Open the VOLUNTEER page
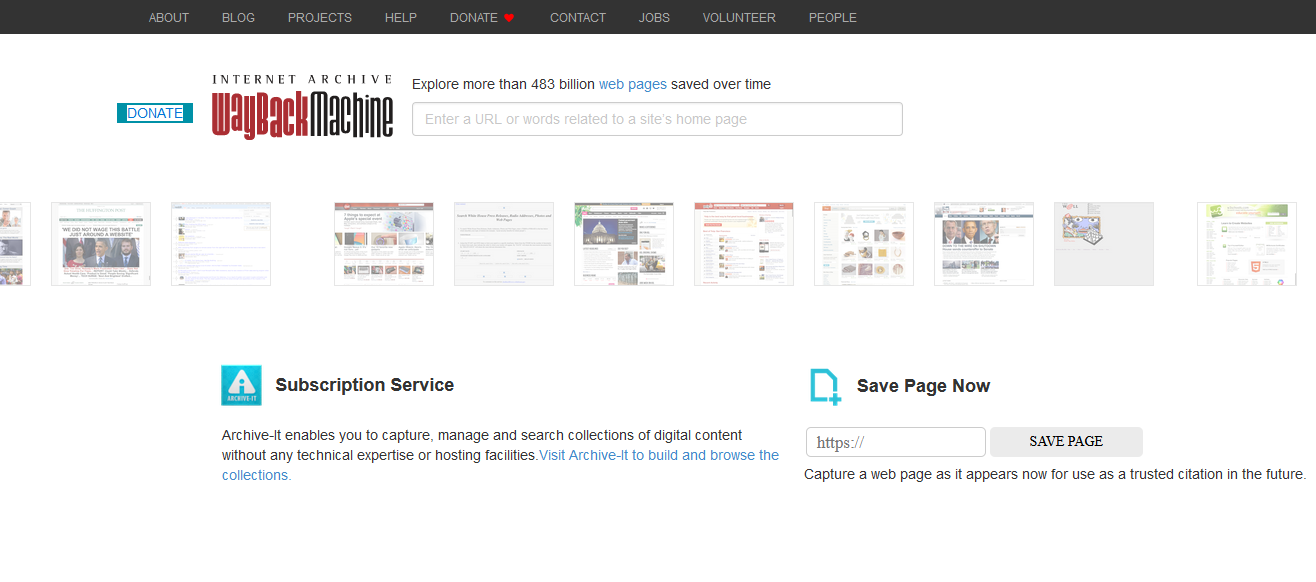The height and width of the screenshot is (582, 1316). [739, 17]
